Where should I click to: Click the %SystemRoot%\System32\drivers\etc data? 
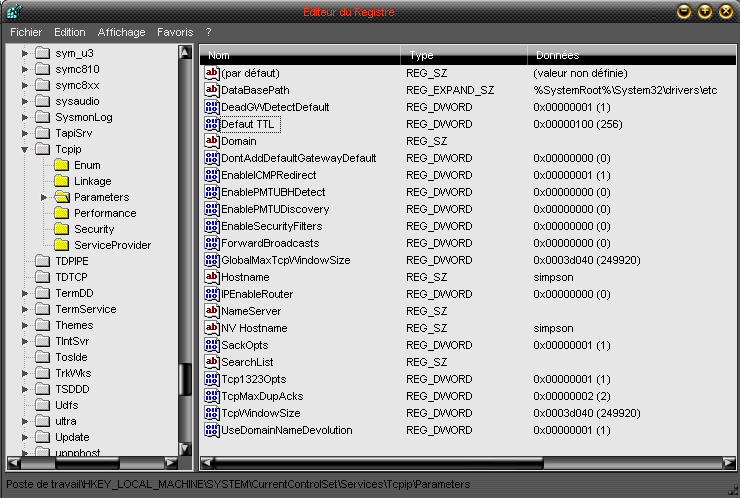click(x=625, y=90)
